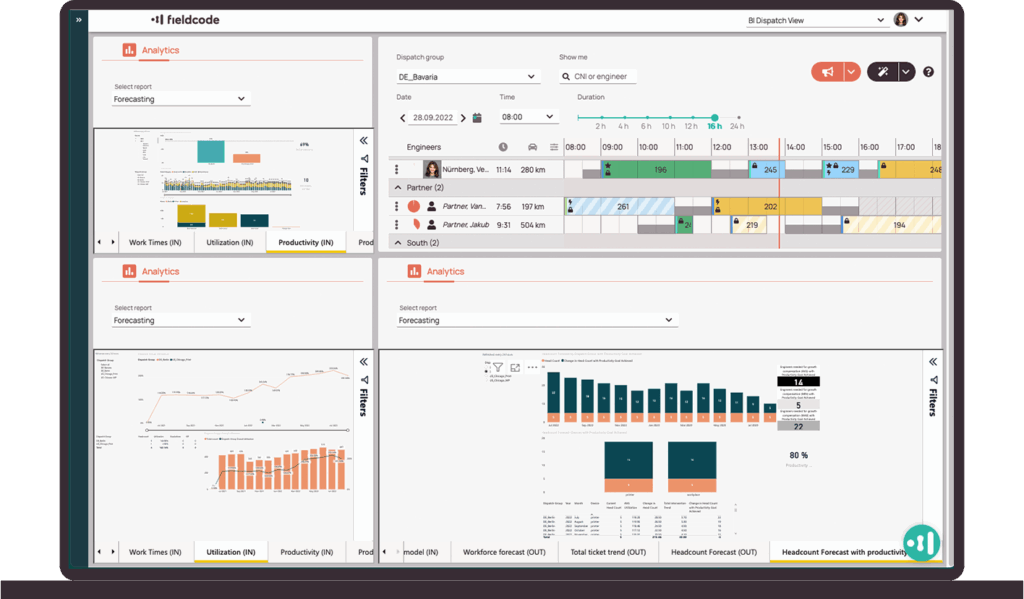The width and height of the screenshot is (1024, 599).
Task: Open the help question mark icon
Action: pyautogui.click(x=928, y=72)
